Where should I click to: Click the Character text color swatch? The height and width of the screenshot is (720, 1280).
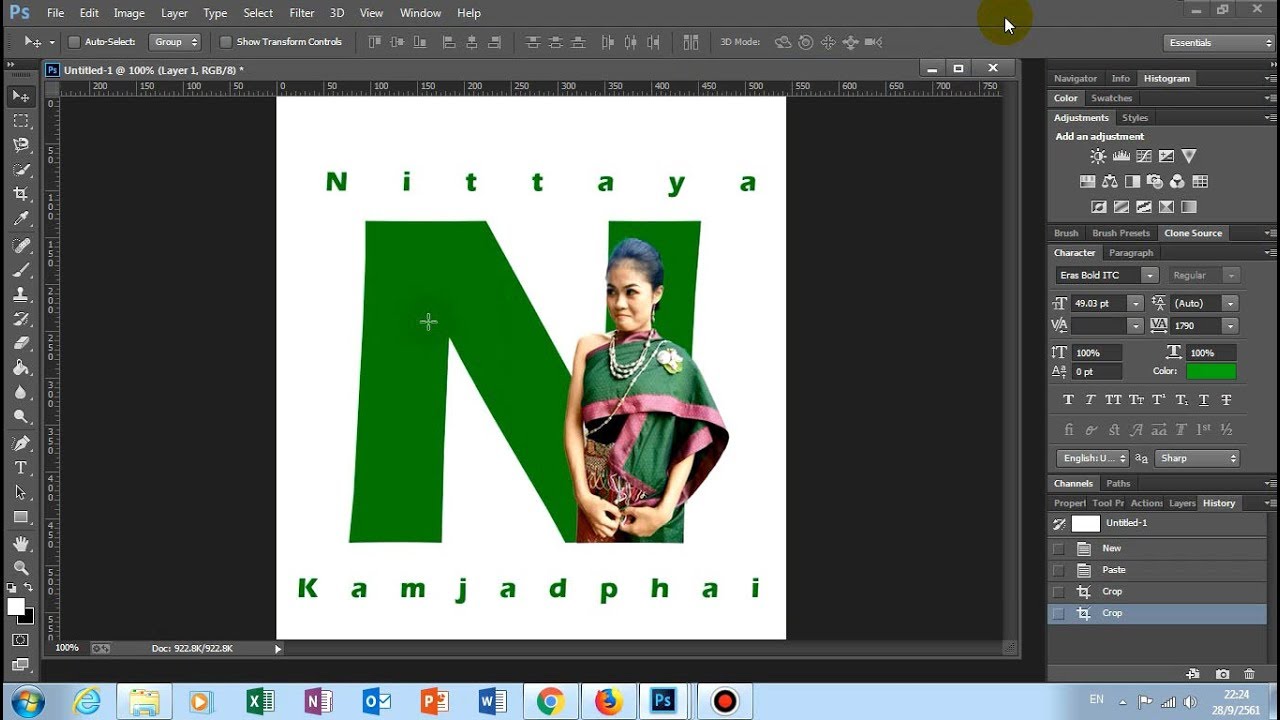[1211, 371]
